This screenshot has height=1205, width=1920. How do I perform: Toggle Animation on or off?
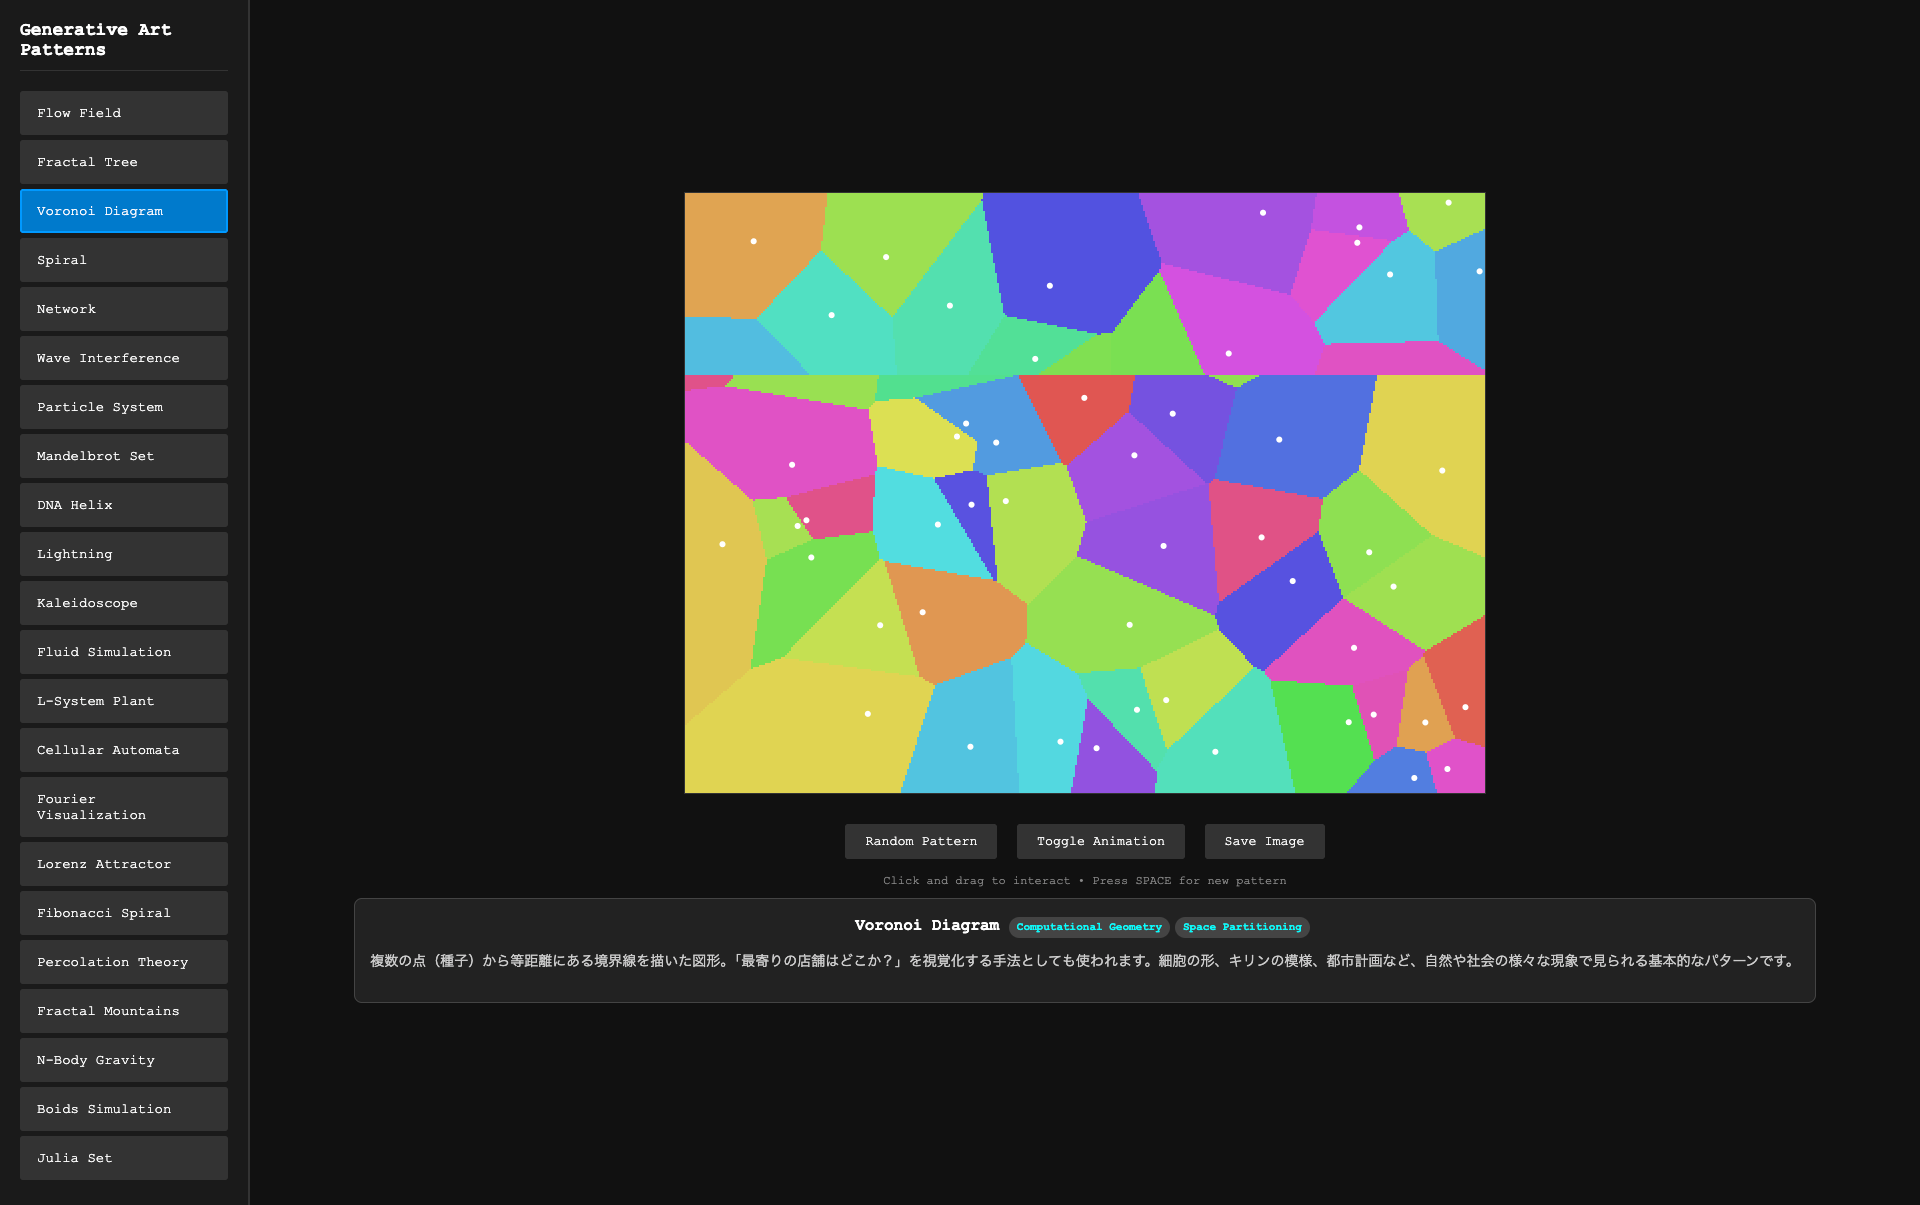pos(1100,841)
